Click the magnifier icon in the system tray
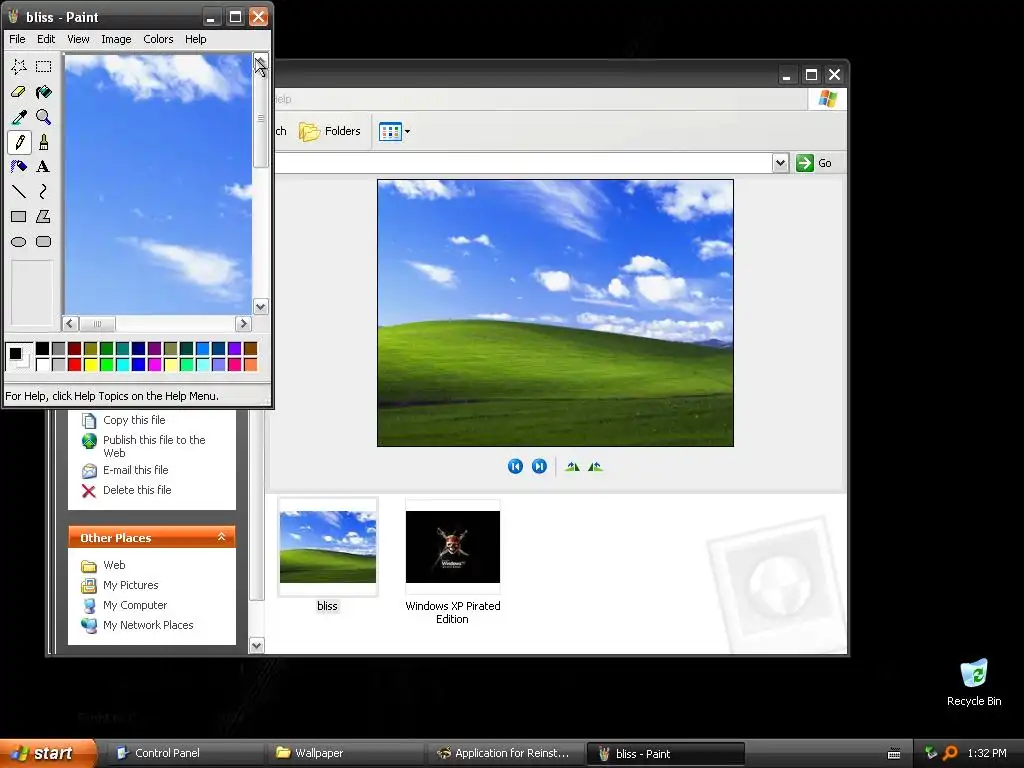1024x768 pixels. [950, 753]
